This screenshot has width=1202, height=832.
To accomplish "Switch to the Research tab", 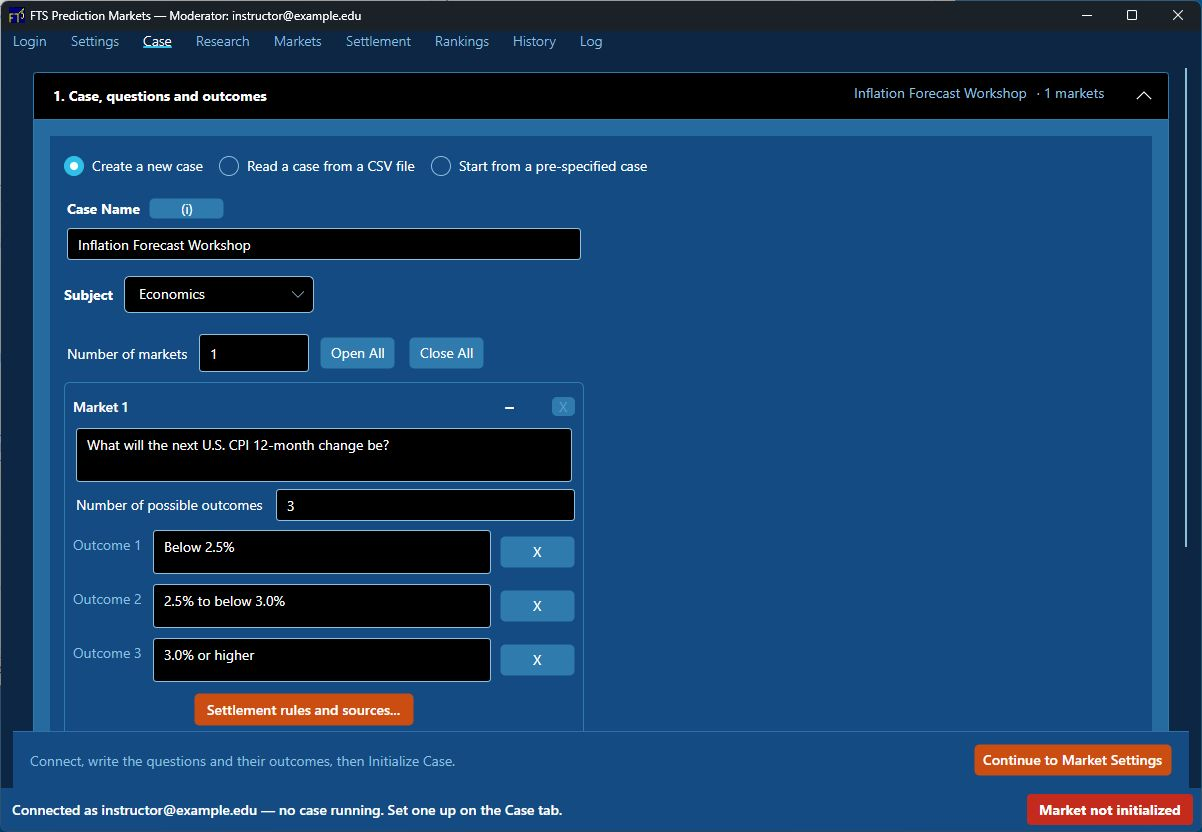I will coord(223,41).
